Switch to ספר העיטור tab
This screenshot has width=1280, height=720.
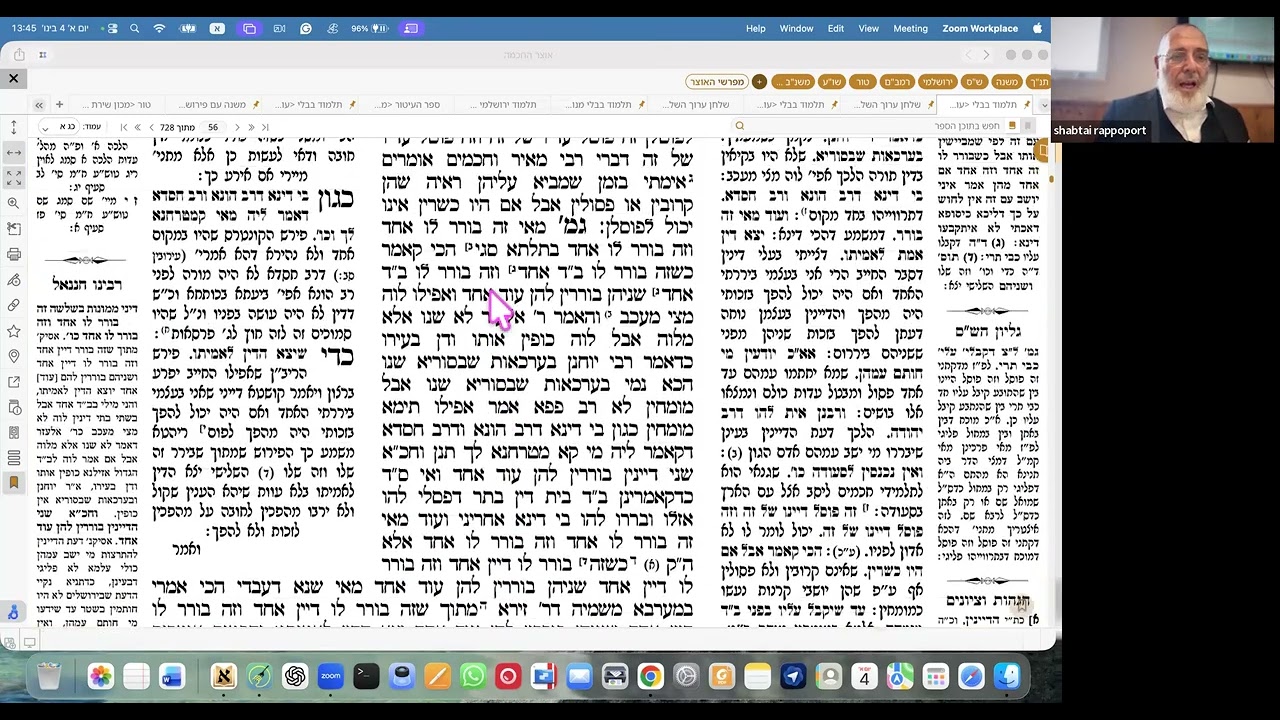[408, 104]
